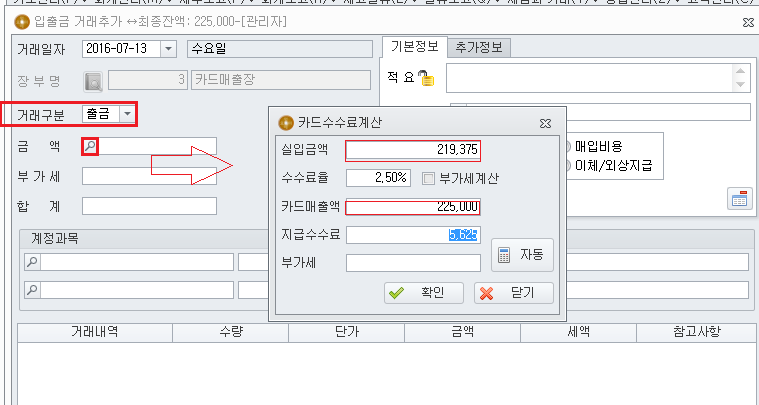Open the 거래구분 출금 dropdown

pyautogui.click(x=127, y=114)
